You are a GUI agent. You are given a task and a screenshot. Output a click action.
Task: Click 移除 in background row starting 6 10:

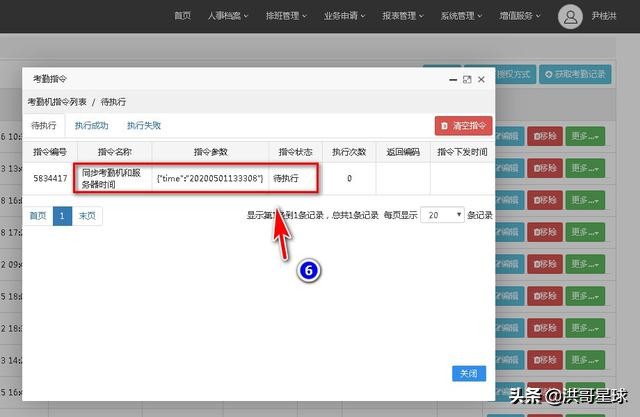(545, 136)
